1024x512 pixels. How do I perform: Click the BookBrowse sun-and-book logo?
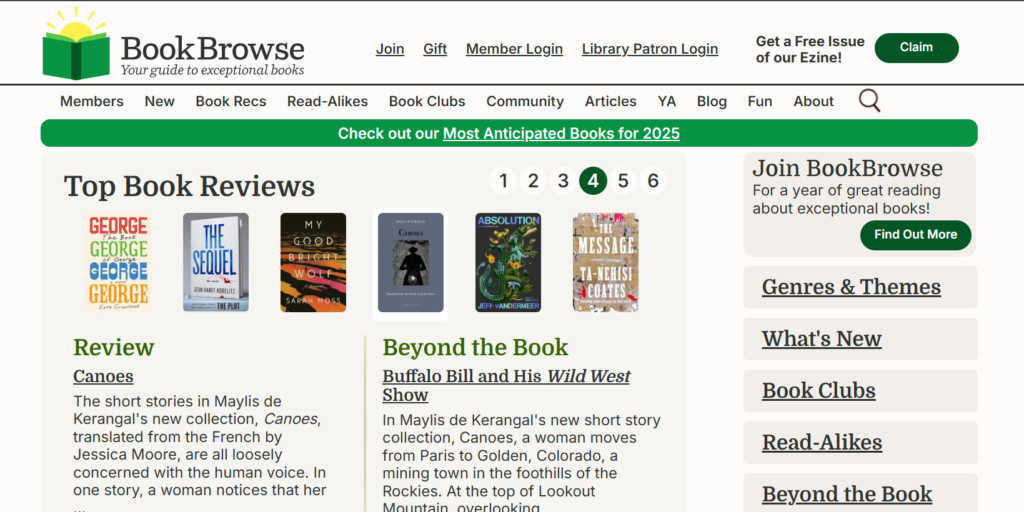tap(76, 44)
